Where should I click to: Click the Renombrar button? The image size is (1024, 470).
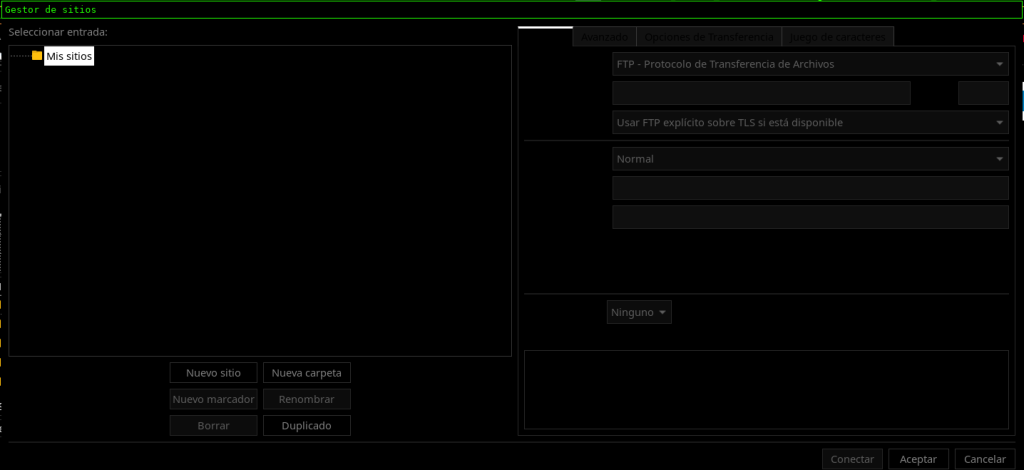click(x=307, y=399)
